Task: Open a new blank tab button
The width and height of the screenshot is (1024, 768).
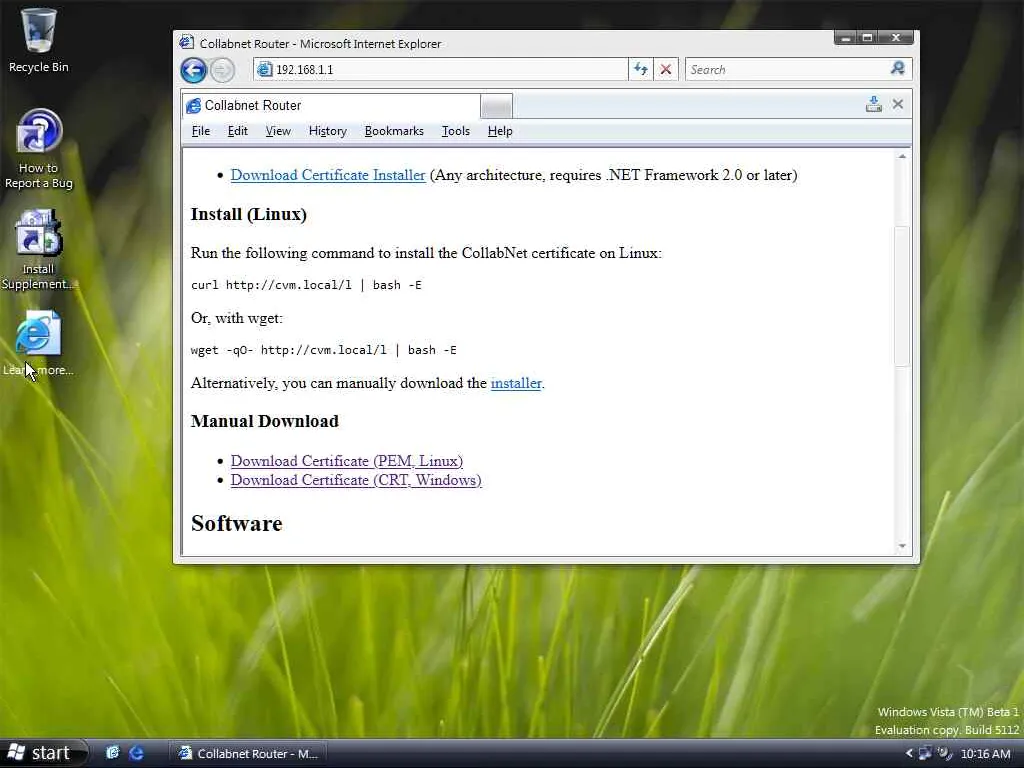Action: (496, 106)
